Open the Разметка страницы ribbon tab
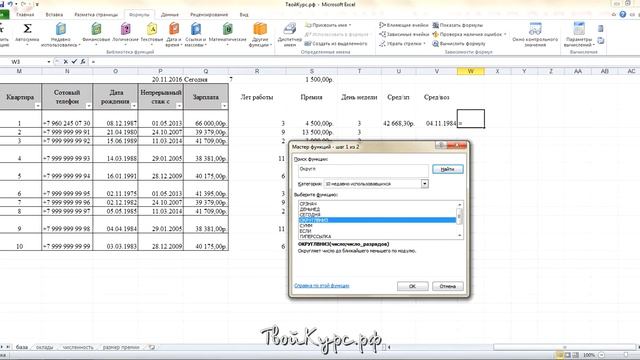This screenshot has height=360, width=640. [x=96, y=15]
